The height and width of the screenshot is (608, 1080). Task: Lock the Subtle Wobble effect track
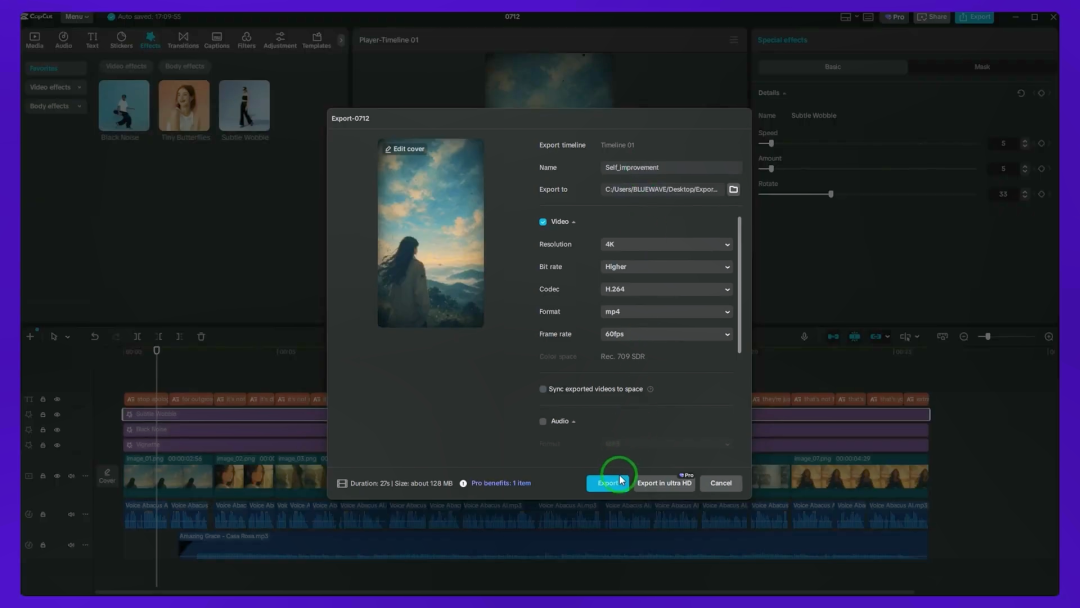(43, 415)
